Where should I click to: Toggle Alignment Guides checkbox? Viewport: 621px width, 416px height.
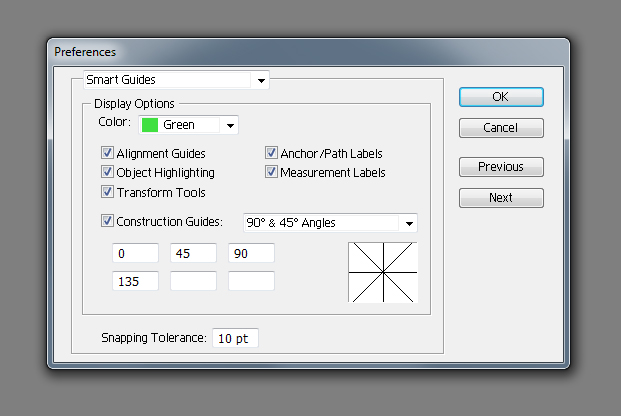point(108,154)
